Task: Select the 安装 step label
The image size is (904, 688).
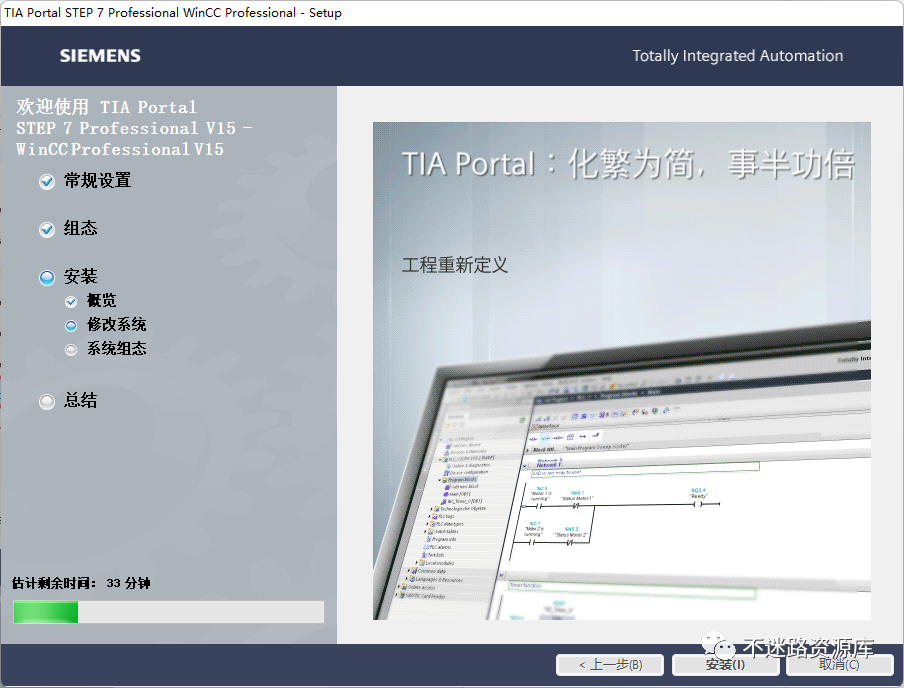Action: coord(80,276)
